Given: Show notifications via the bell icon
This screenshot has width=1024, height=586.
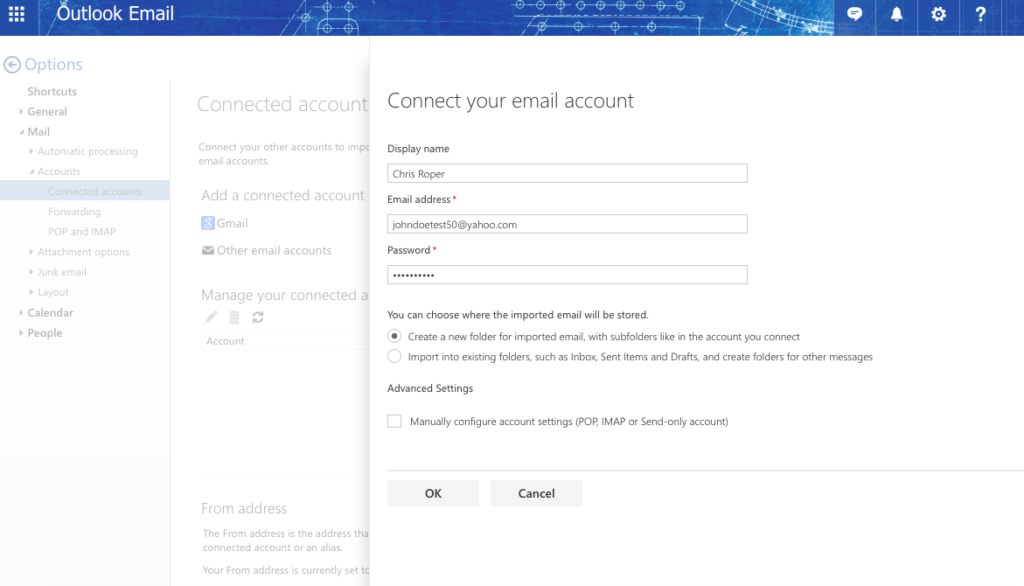Looking at the screenshot, I should click(x=896, y=14).
